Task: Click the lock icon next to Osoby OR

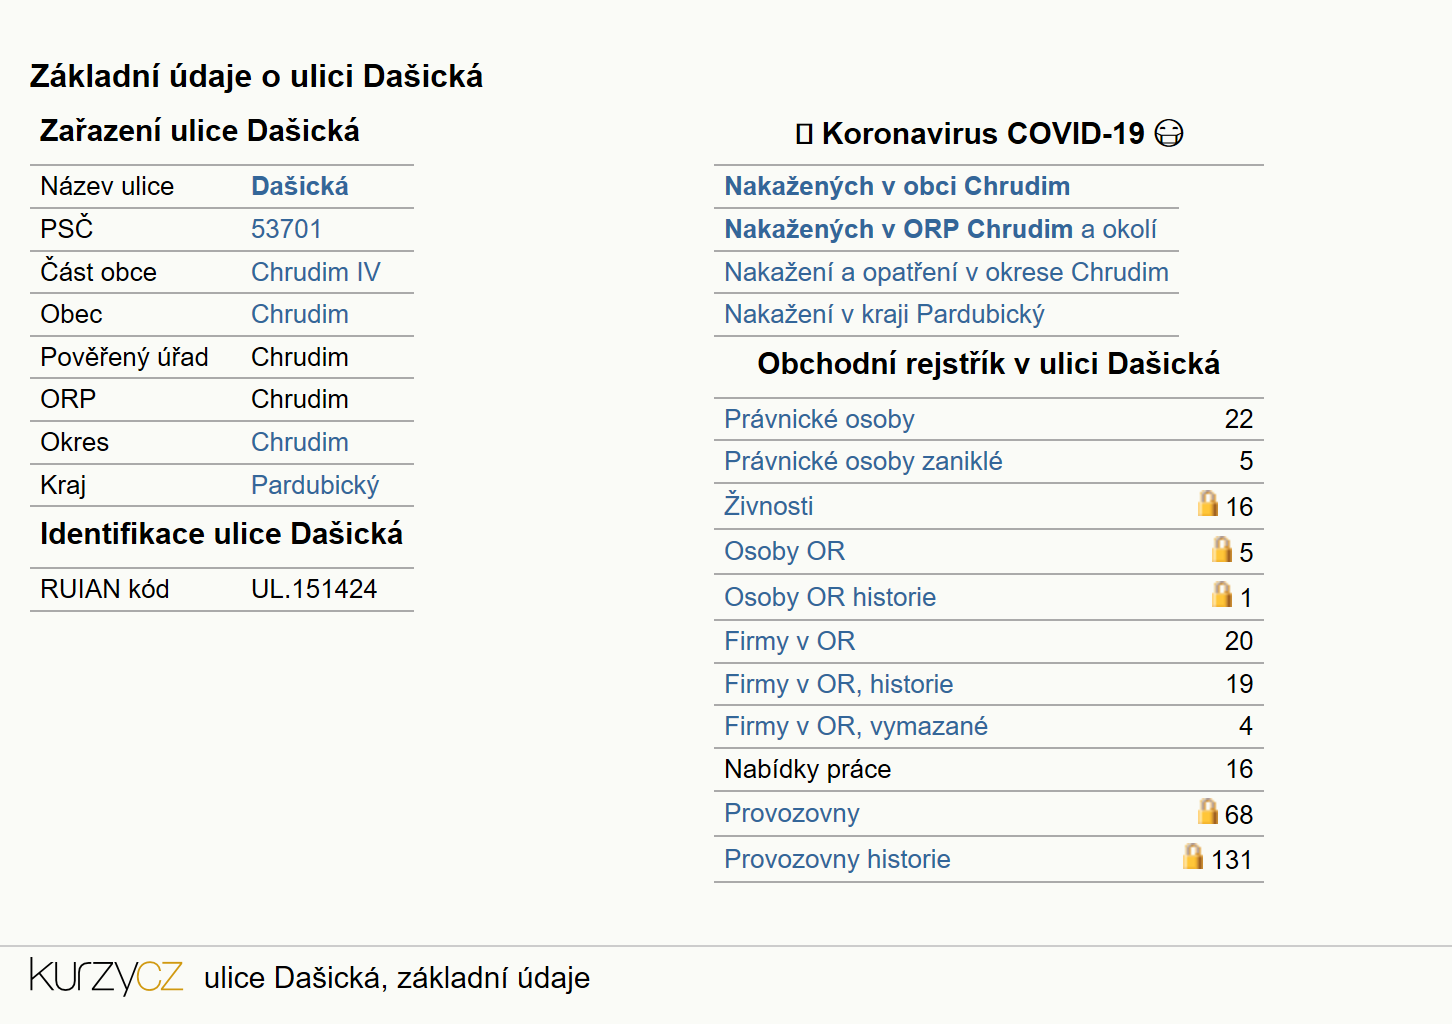Action: click(1222, 549)
